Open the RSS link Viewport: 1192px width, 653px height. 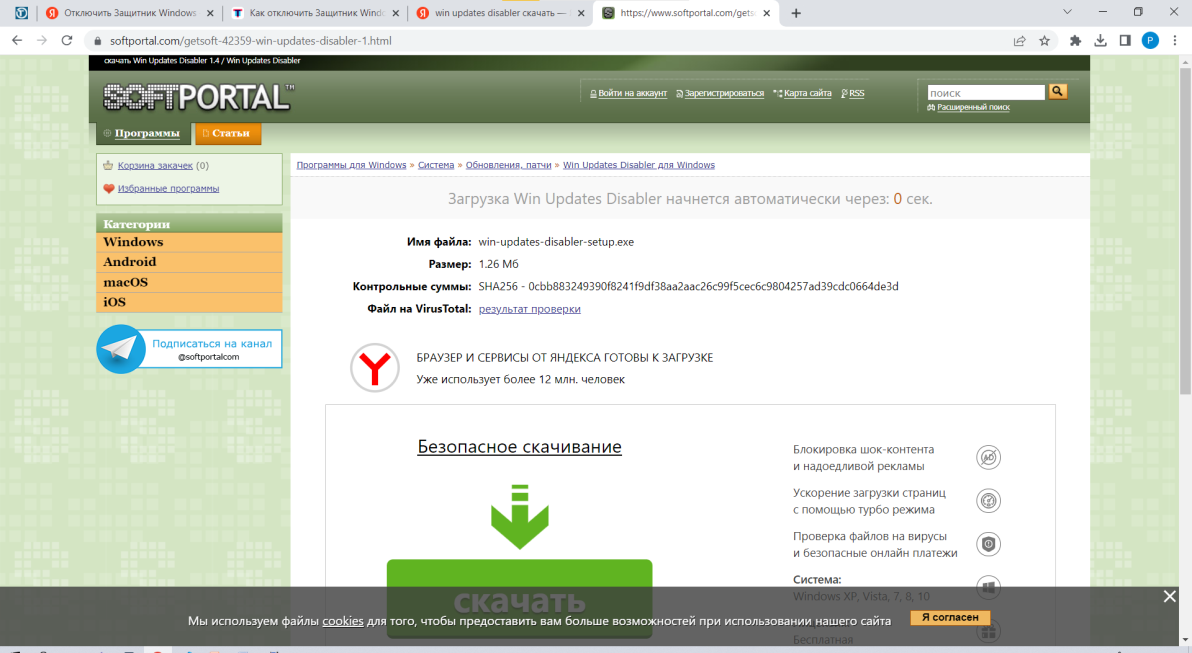tap(856, 94)
